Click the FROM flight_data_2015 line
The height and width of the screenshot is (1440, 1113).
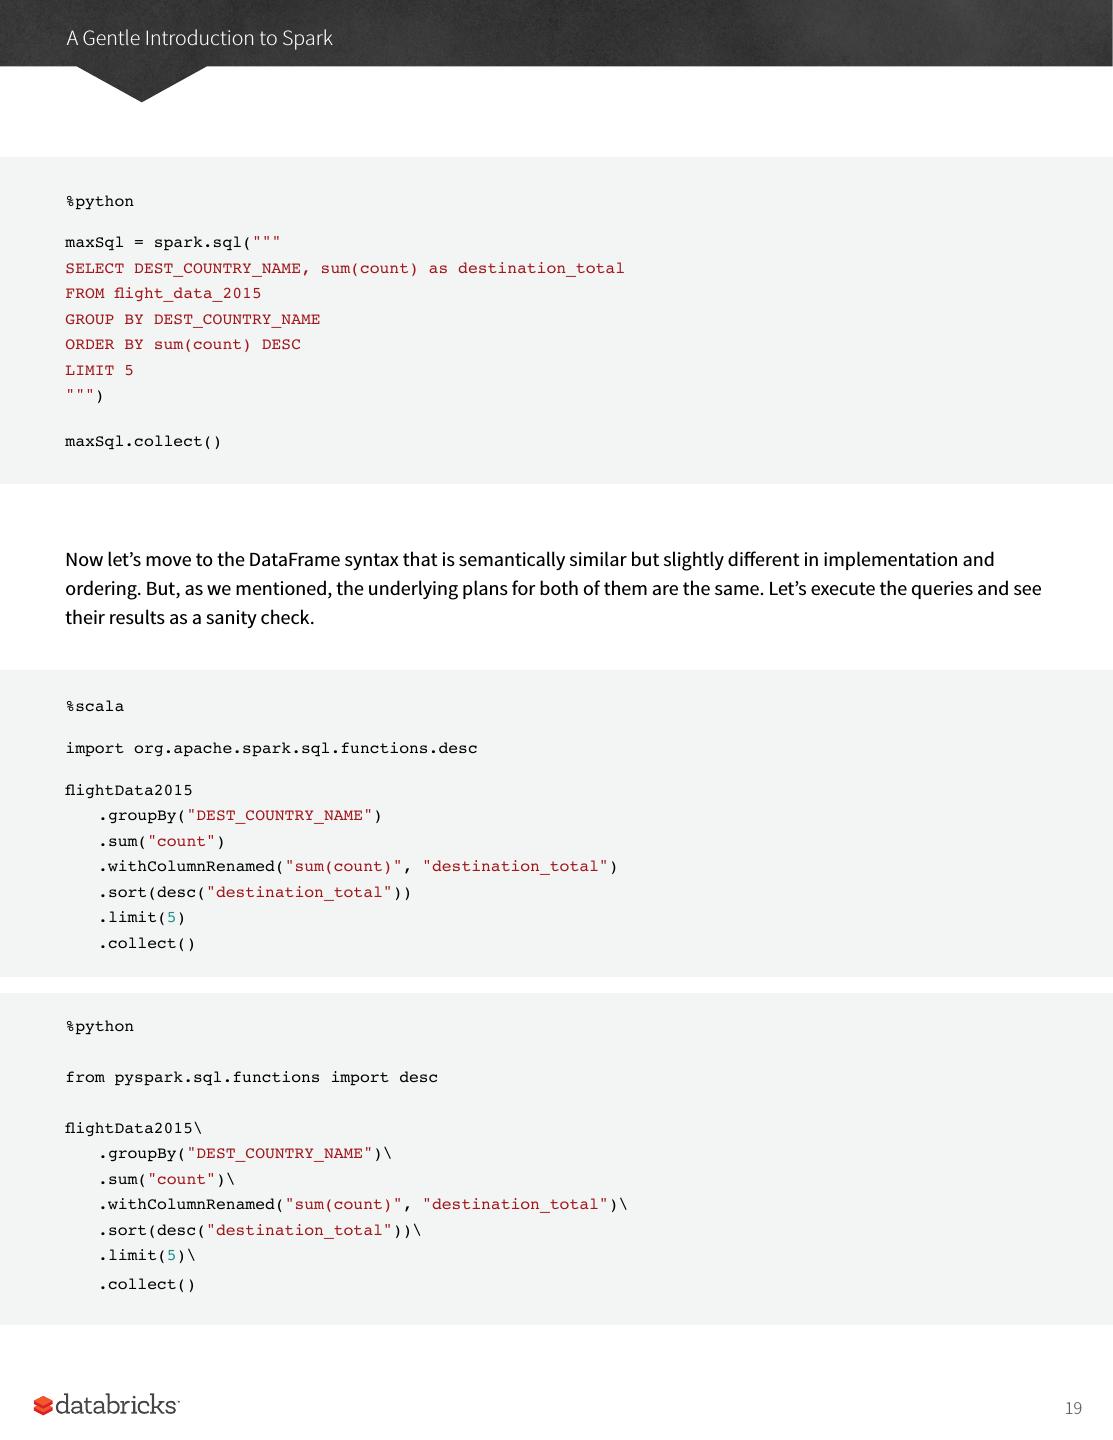click(x=163, y=294)
